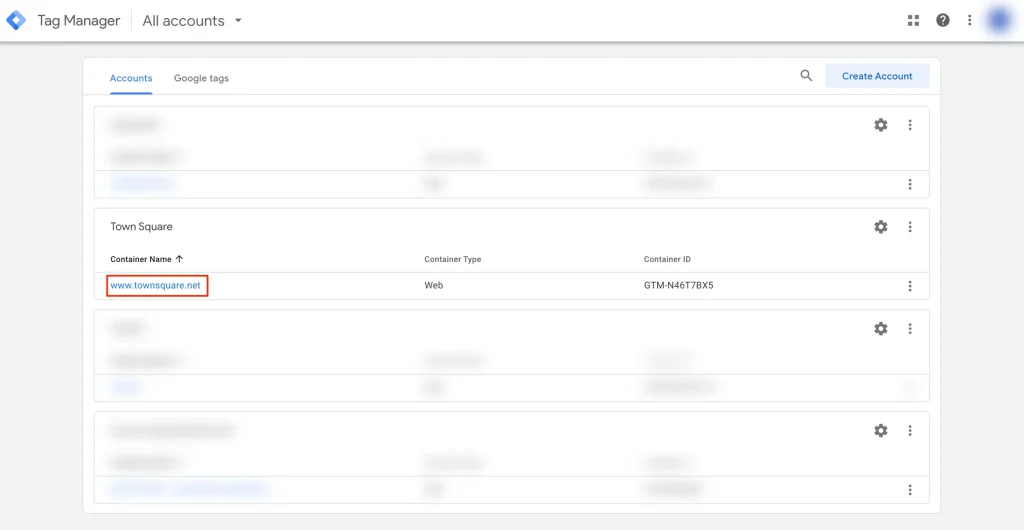Screen dimensions: 1024x530
Task: Open container row menu in topmost account card
Action: pyautogui.click(x=910, y=184)
